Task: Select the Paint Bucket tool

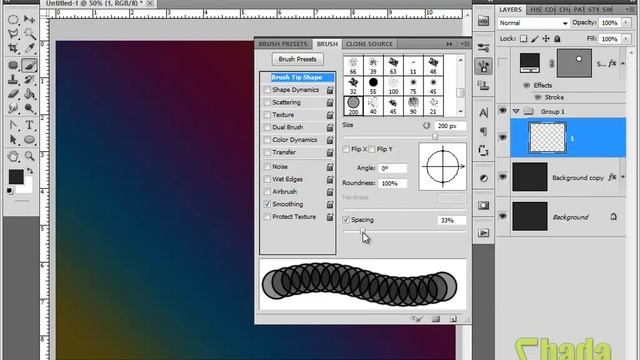Action: 29,94
